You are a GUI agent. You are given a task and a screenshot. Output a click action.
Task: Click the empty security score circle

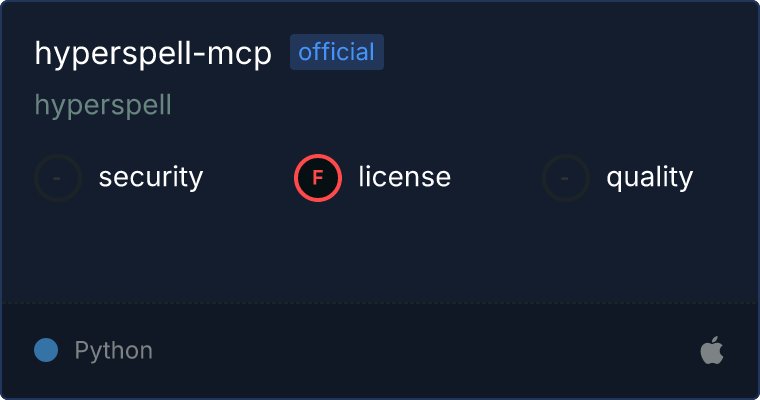coord(58,178)
